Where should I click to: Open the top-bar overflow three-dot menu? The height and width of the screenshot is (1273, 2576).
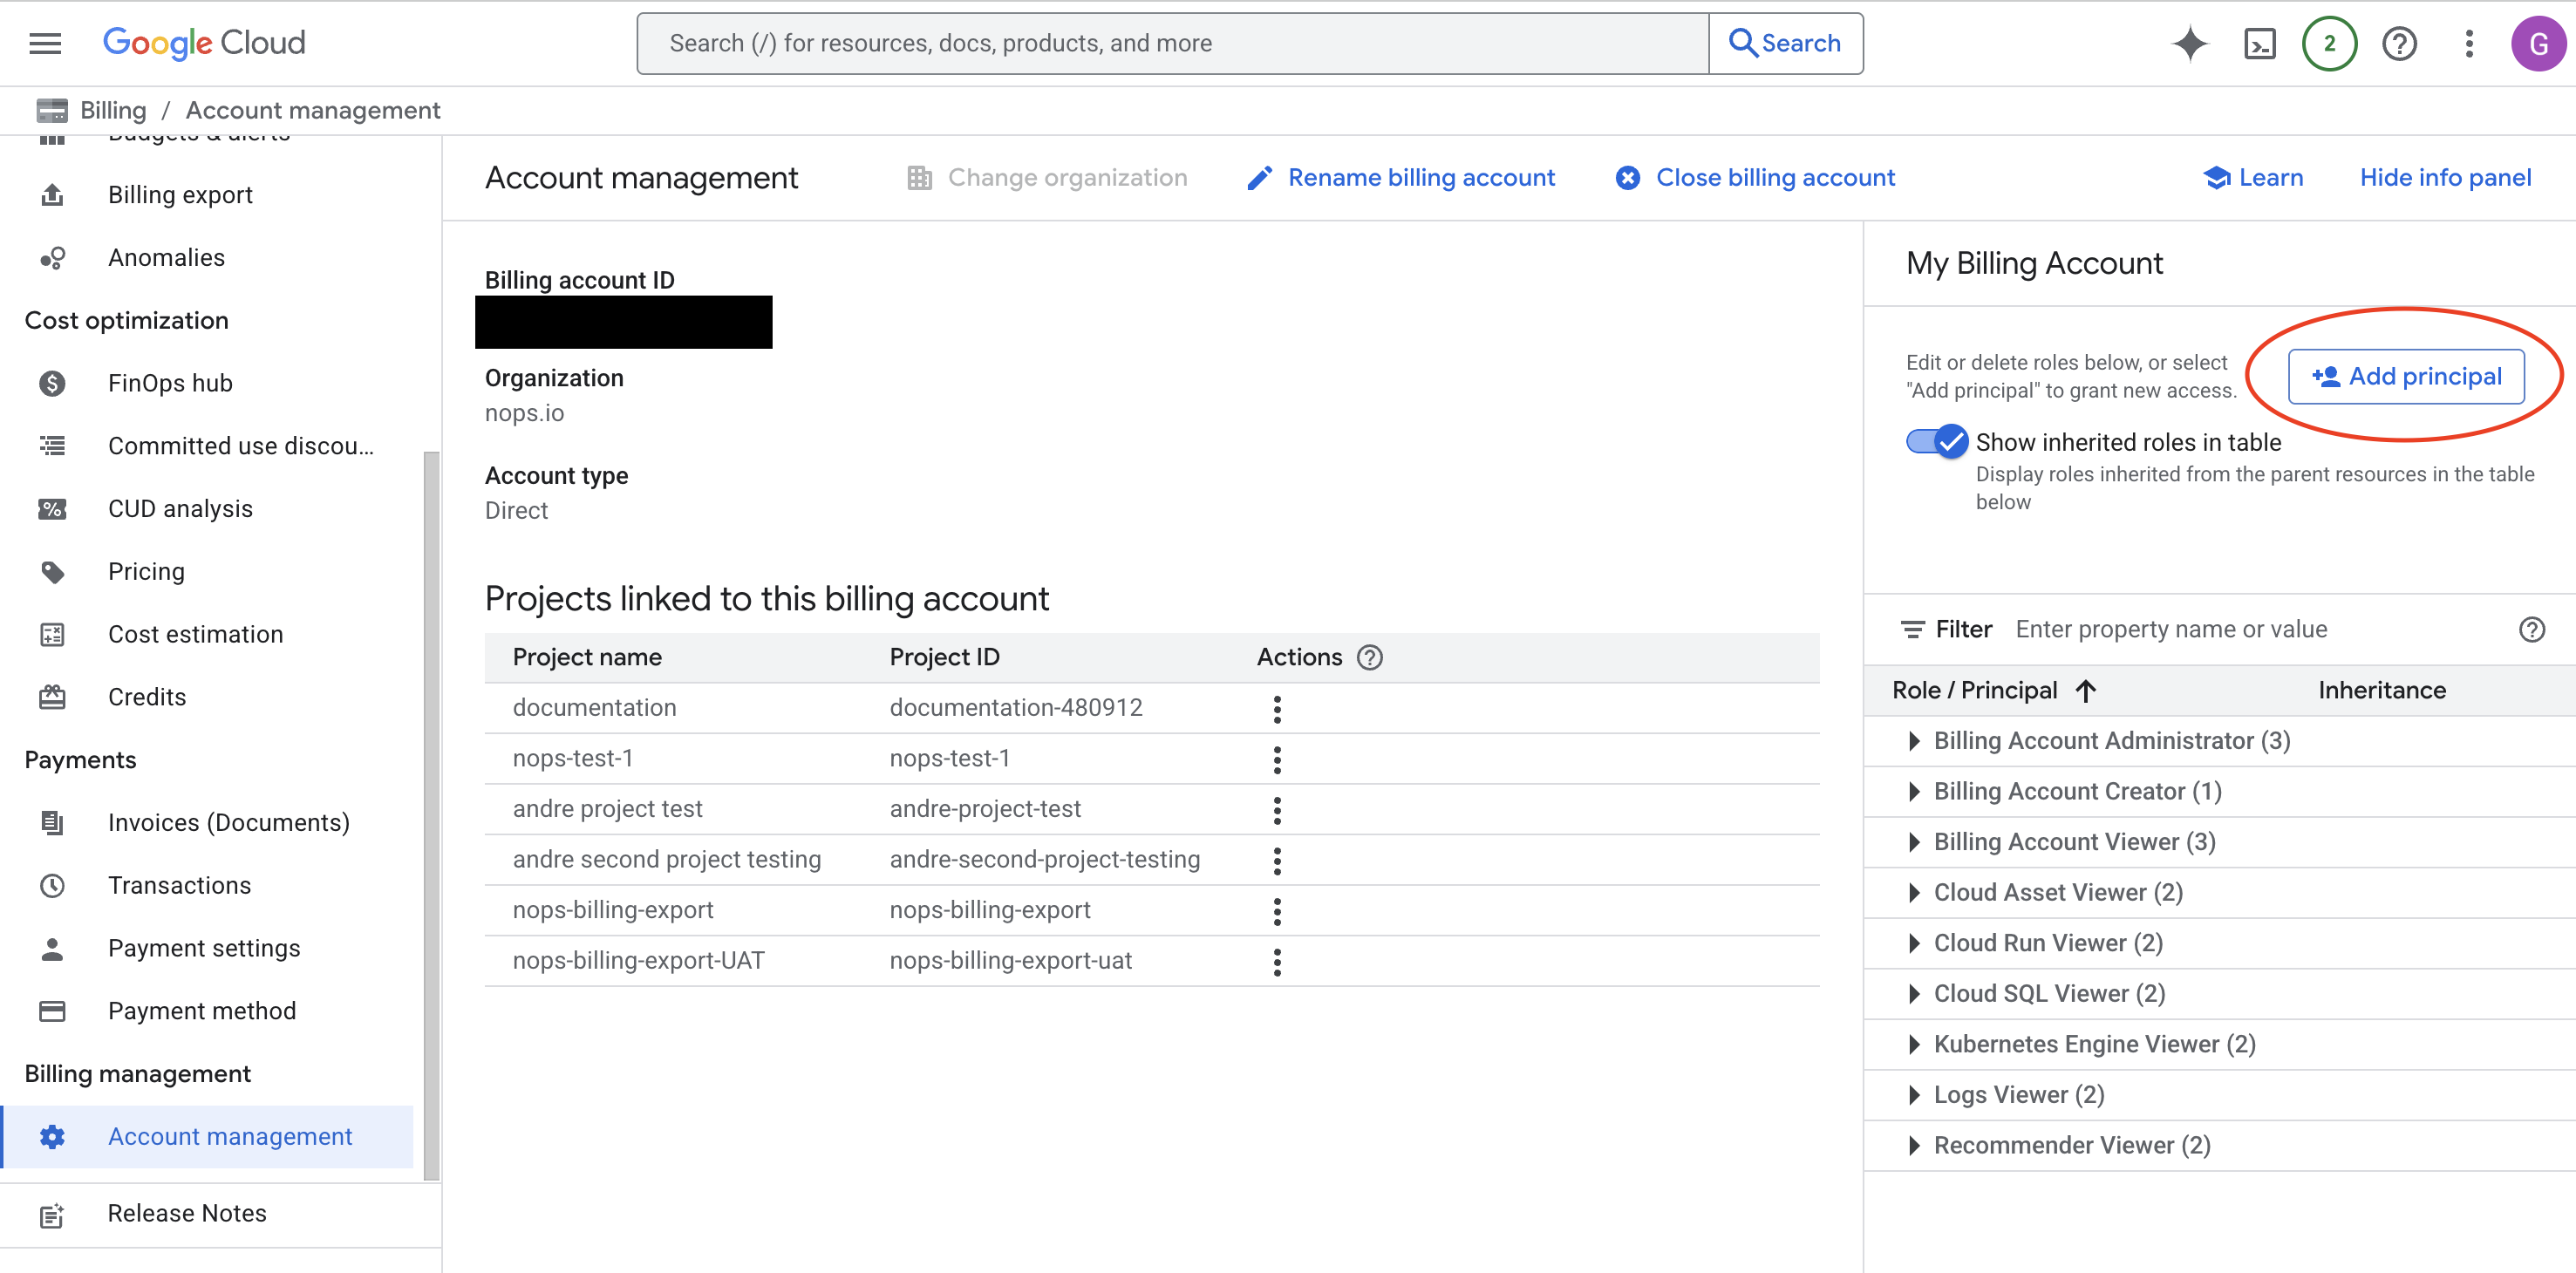2469,43
